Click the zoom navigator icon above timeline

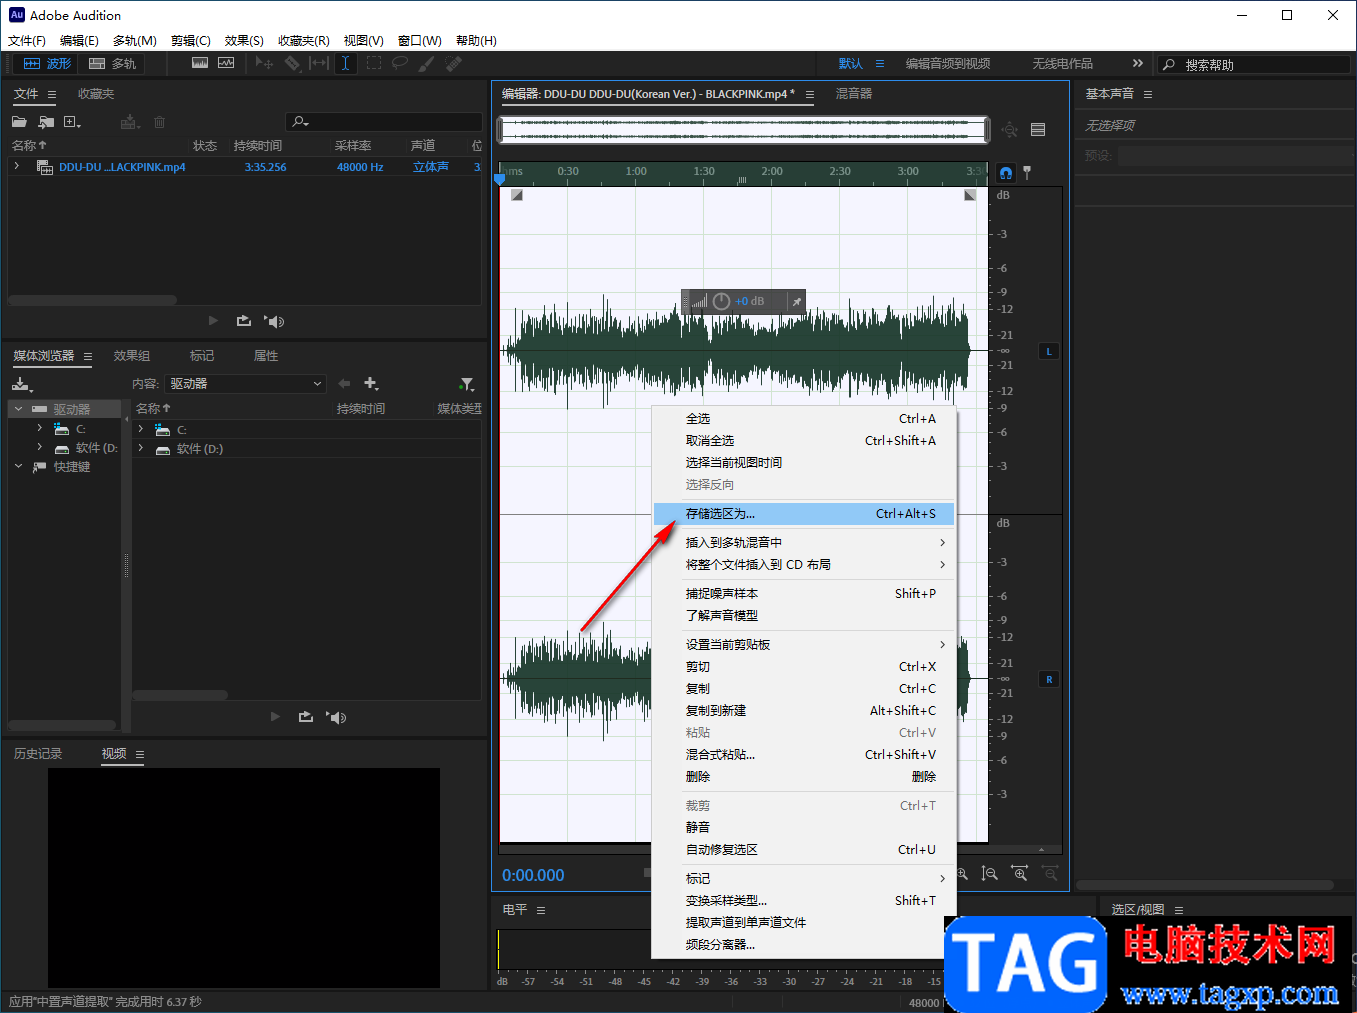click(1010, 130)
